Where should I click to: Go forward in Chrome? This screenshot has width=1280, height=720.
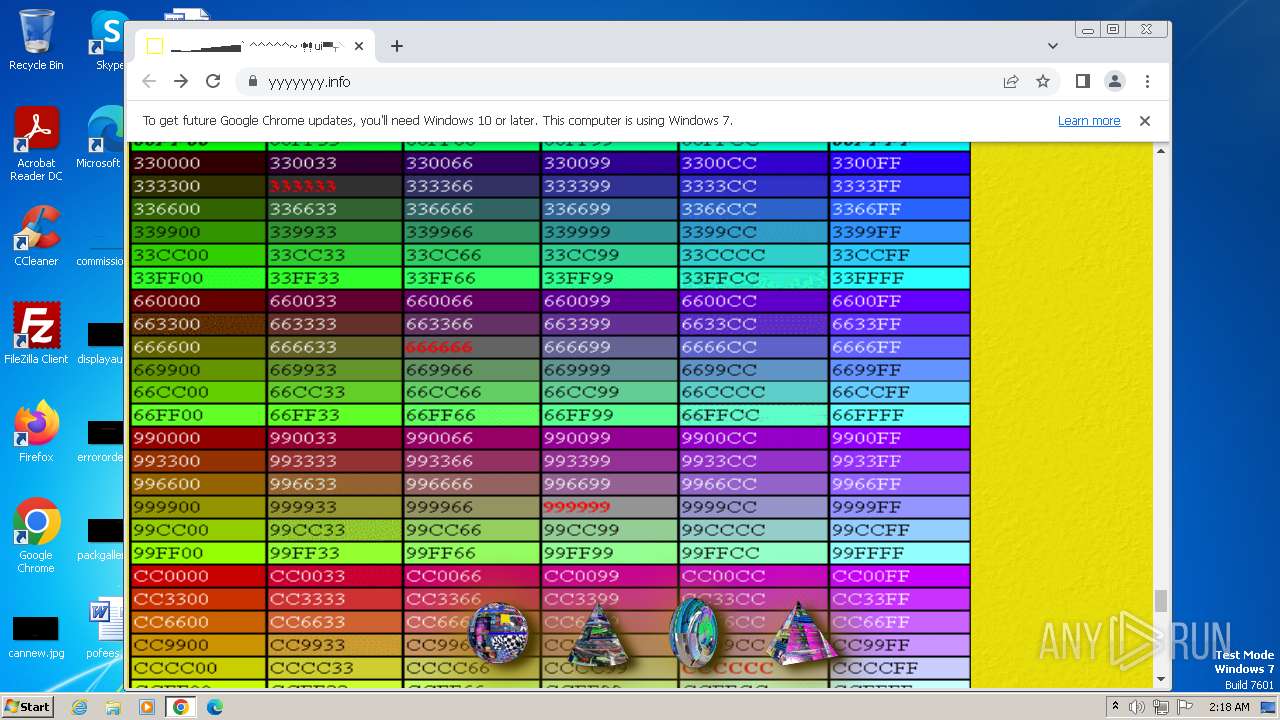[181, 81]
